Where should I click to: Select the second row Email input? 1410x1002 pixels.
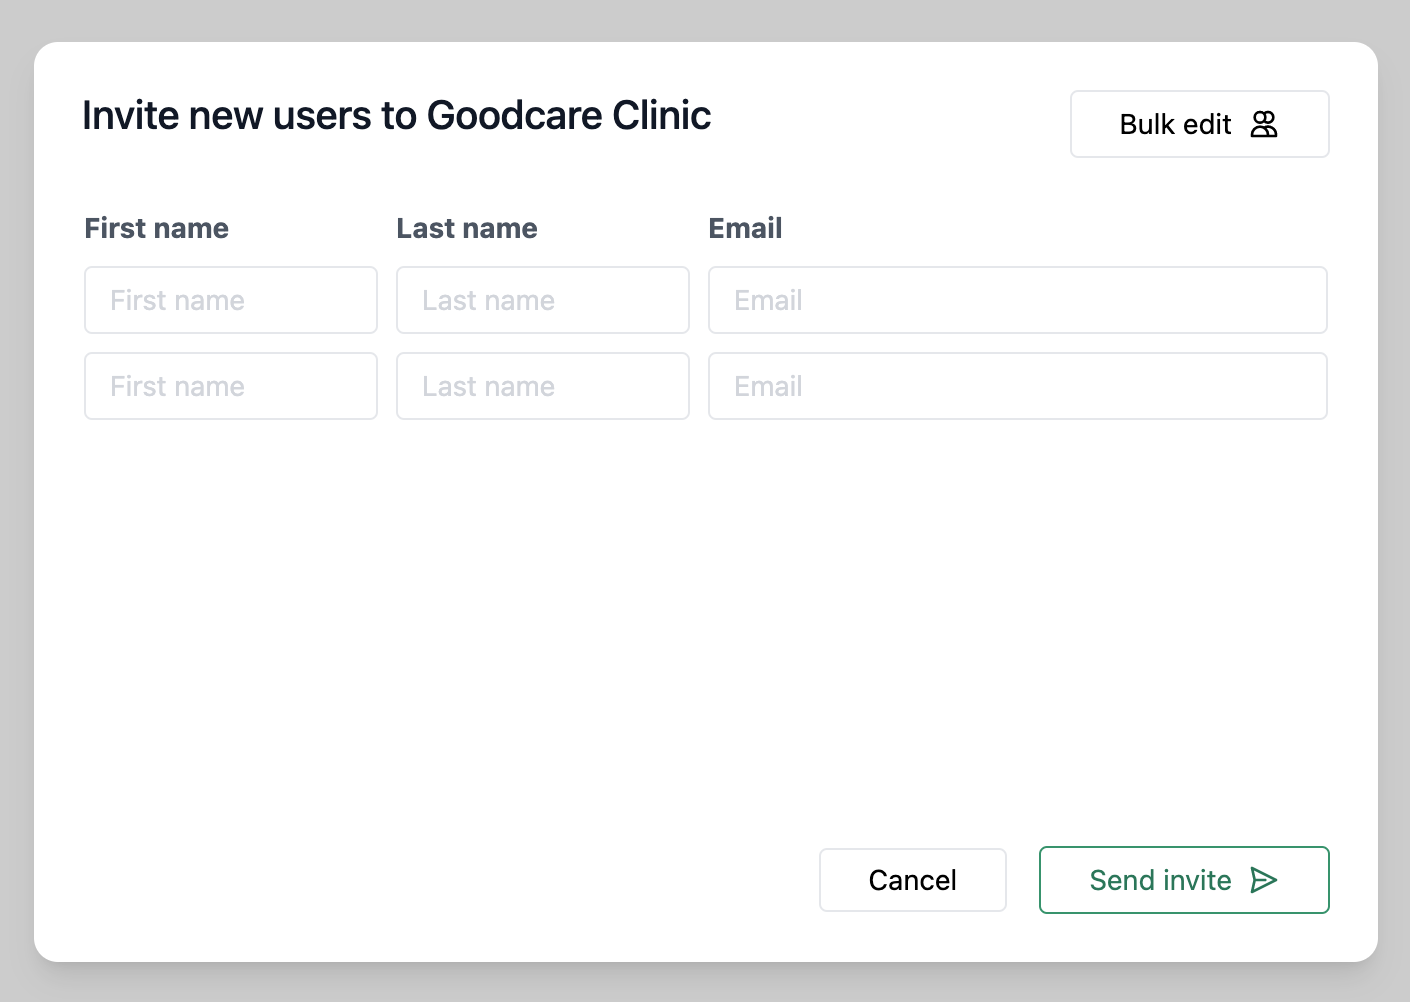coord(1017,386)
